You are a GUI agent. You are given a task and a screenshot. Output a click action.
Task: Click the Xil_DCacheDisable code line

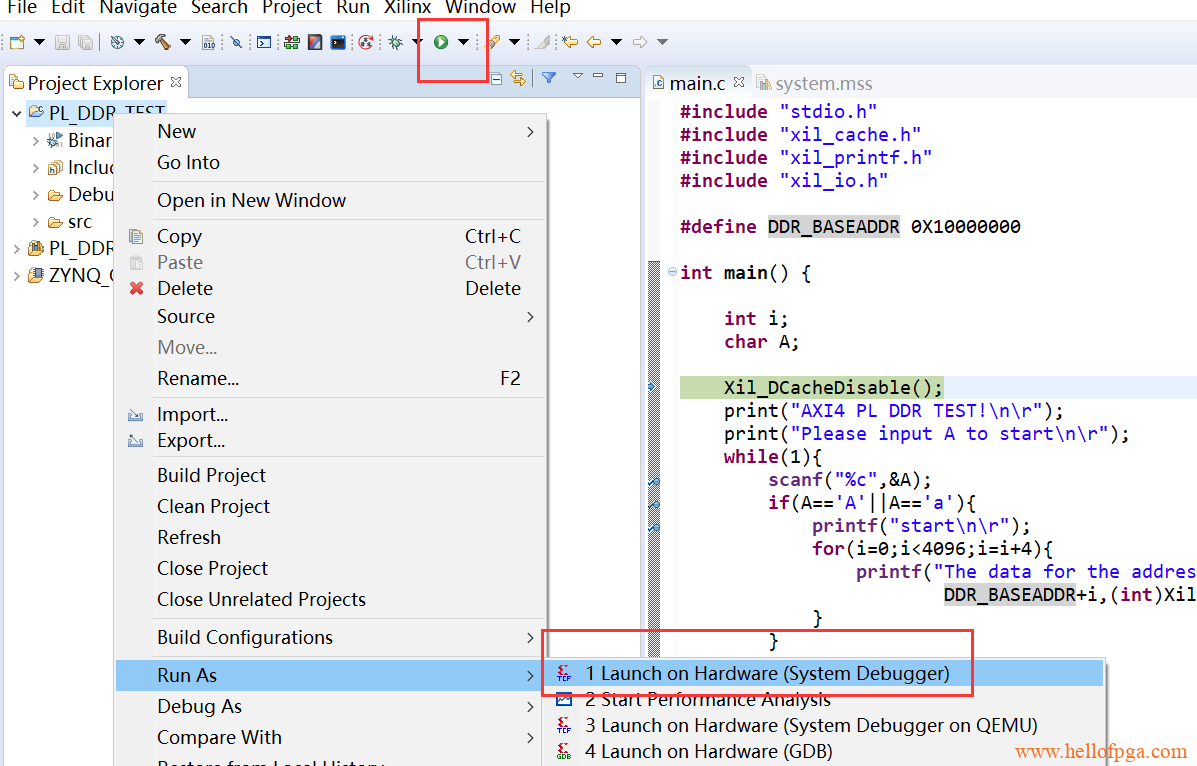833,387
